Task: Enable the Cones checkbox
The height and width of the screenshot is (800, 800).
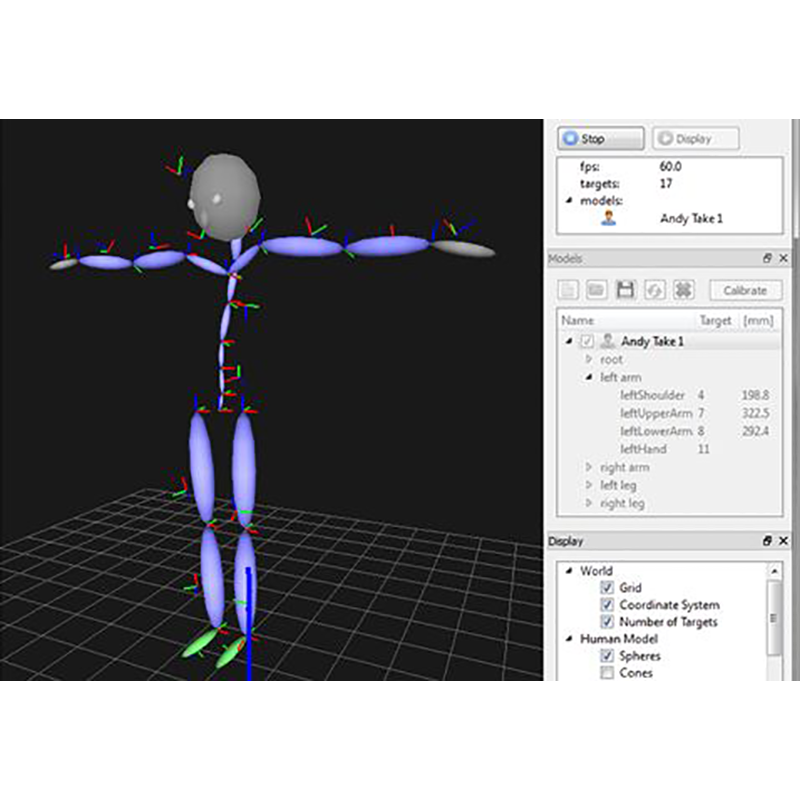Action: 607,672
